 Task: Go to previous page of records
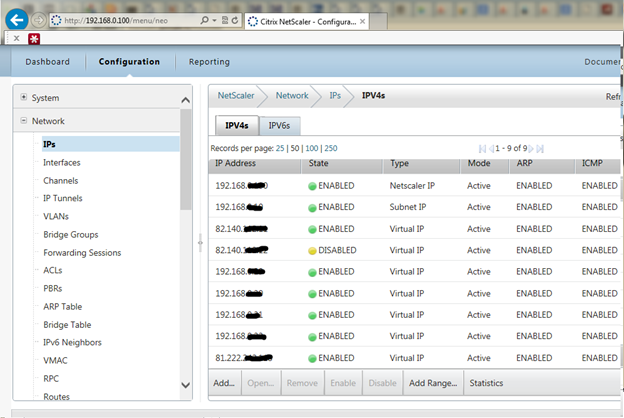pos(491,148)
